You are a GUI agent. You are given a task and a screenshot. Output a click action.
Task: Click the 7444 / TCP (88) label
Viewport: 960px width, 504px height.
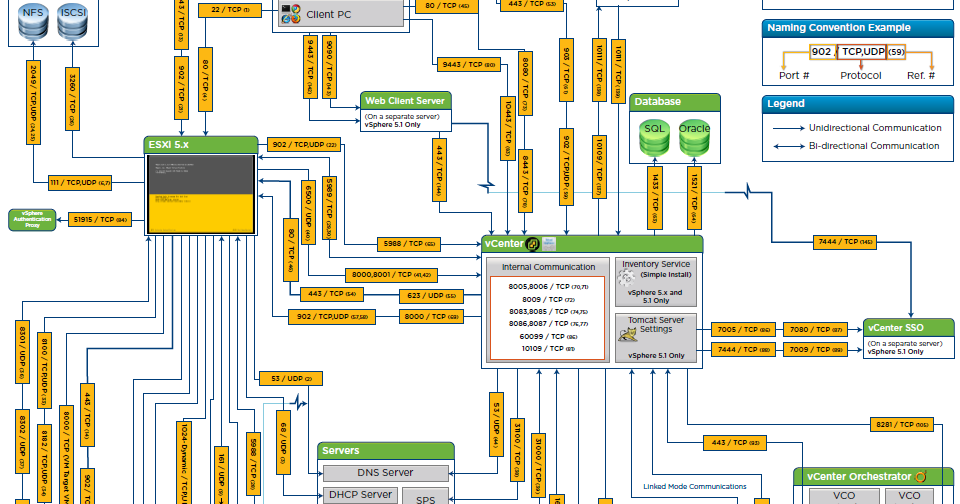click(744, 350)
